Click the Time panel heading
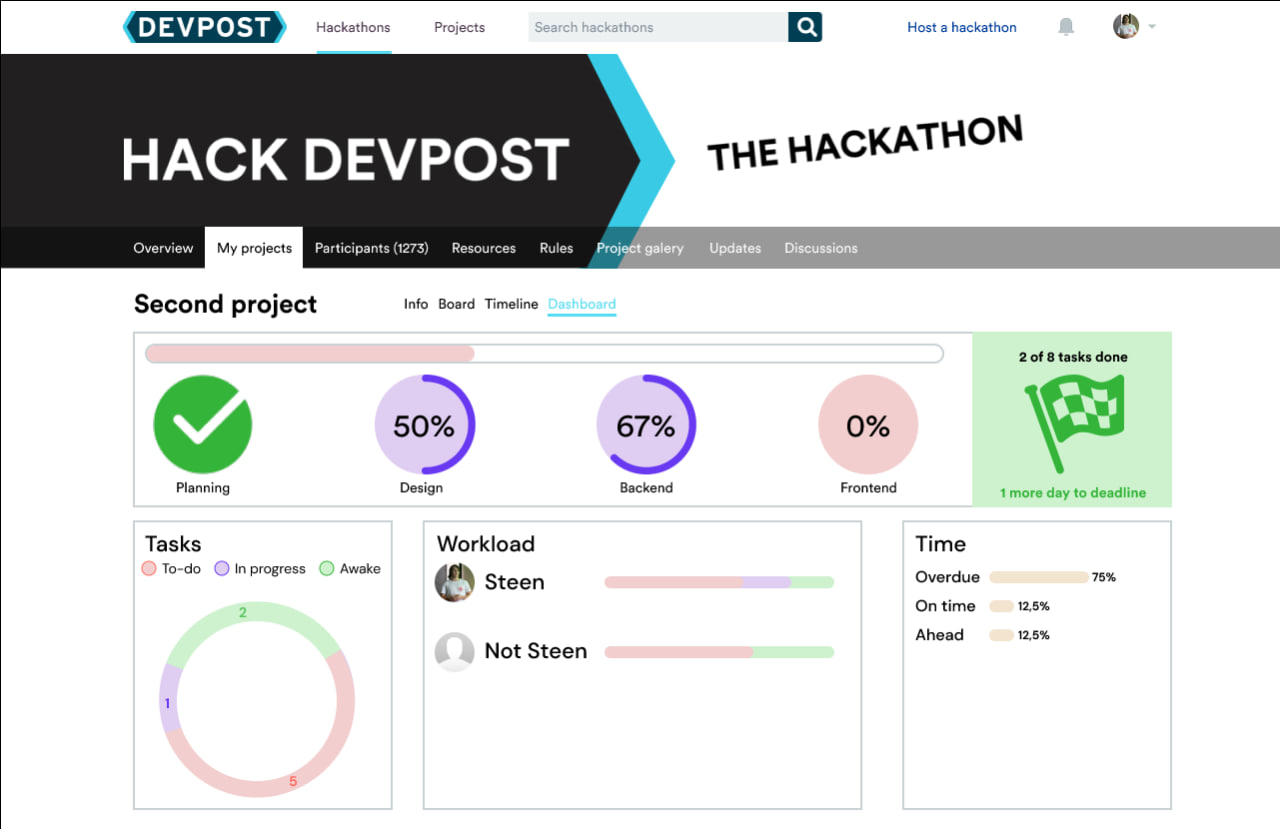Viewport: 1280px width, 829px height. tap(941, 544)
